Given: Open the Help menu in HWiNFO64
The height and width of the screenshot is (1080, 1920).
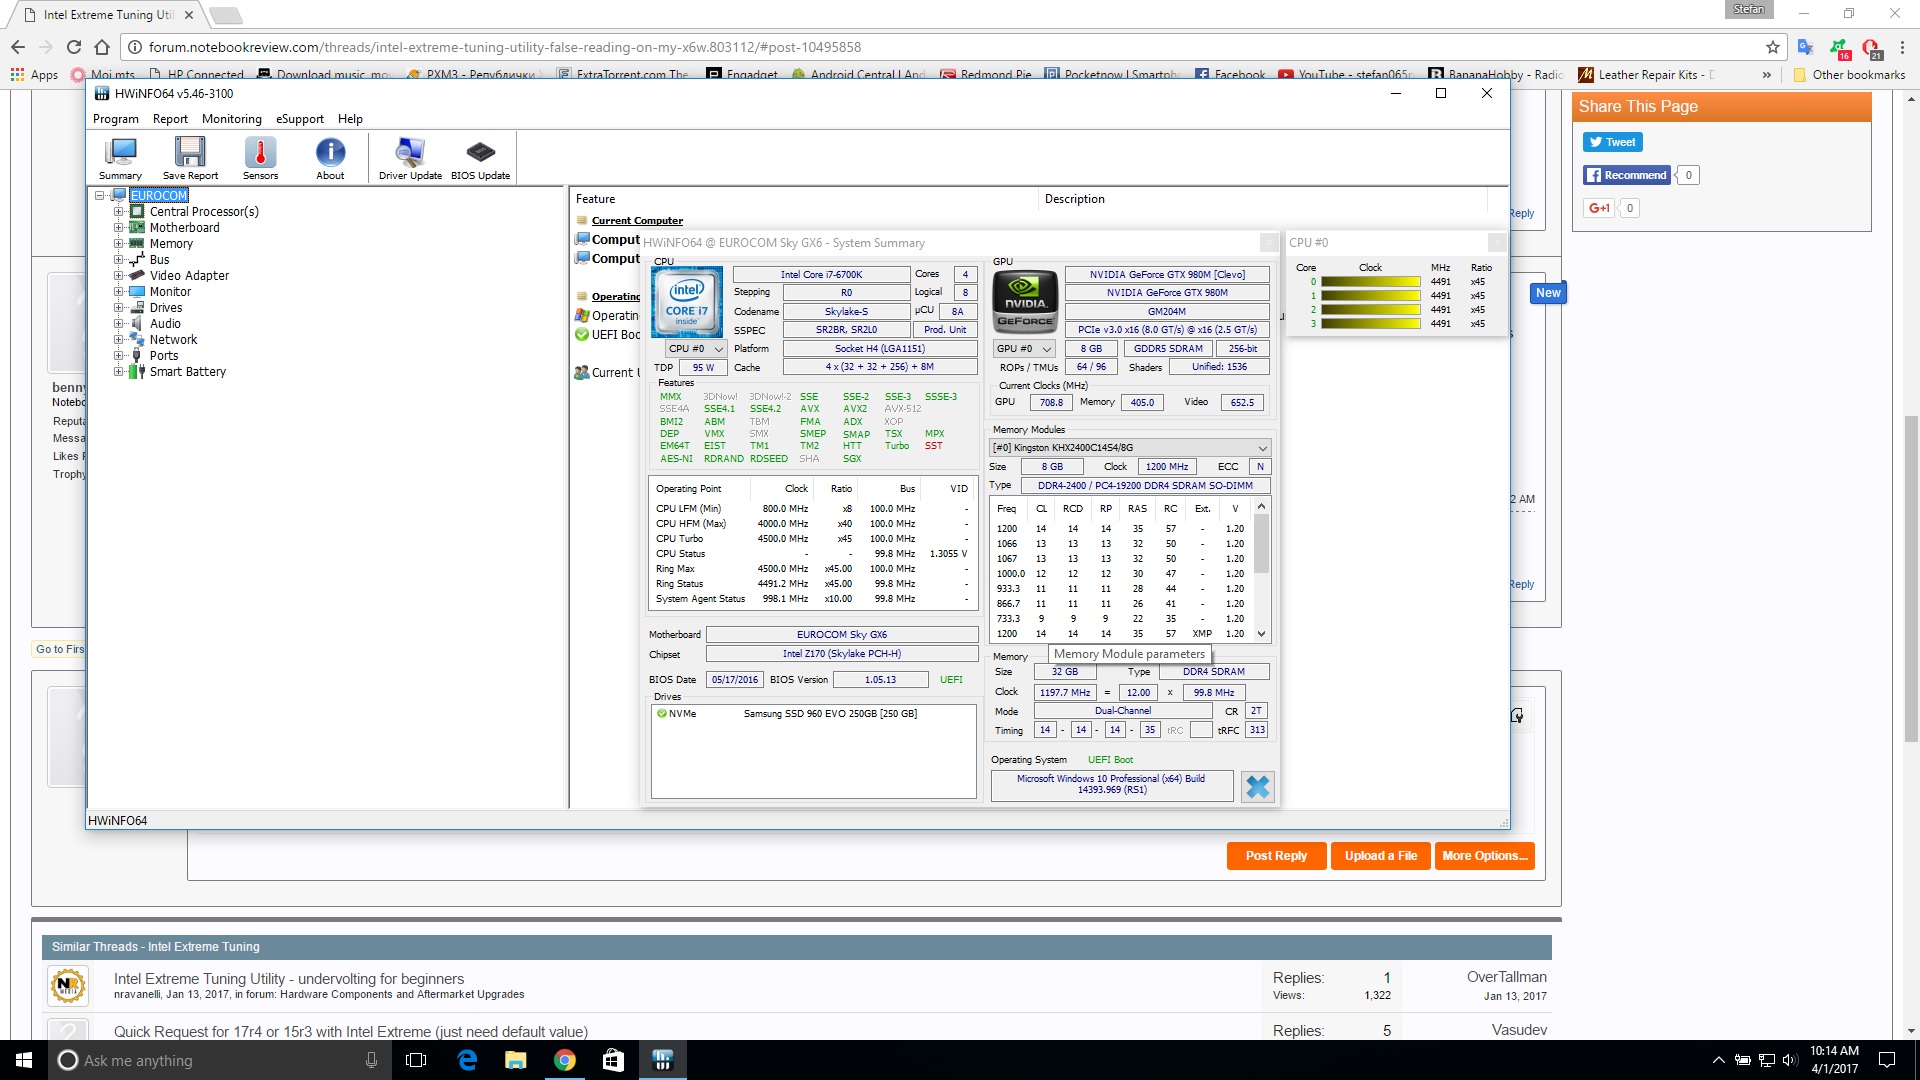Looking at the screenshot, I should [x=350, y=119].
